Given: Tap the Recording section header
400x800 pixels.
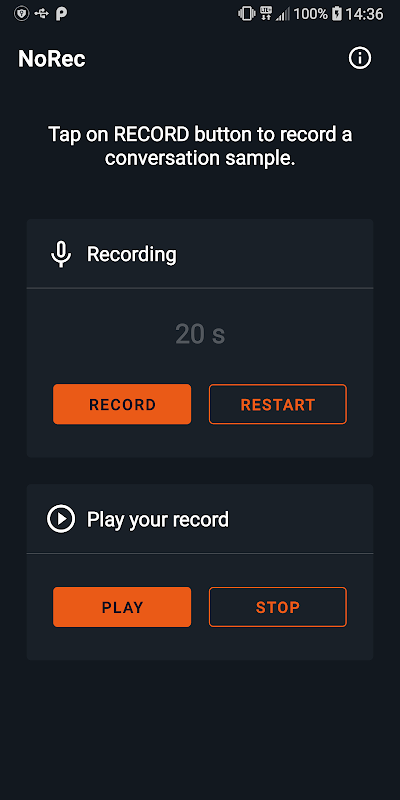Looking at the screenshot, I should 132,254.
